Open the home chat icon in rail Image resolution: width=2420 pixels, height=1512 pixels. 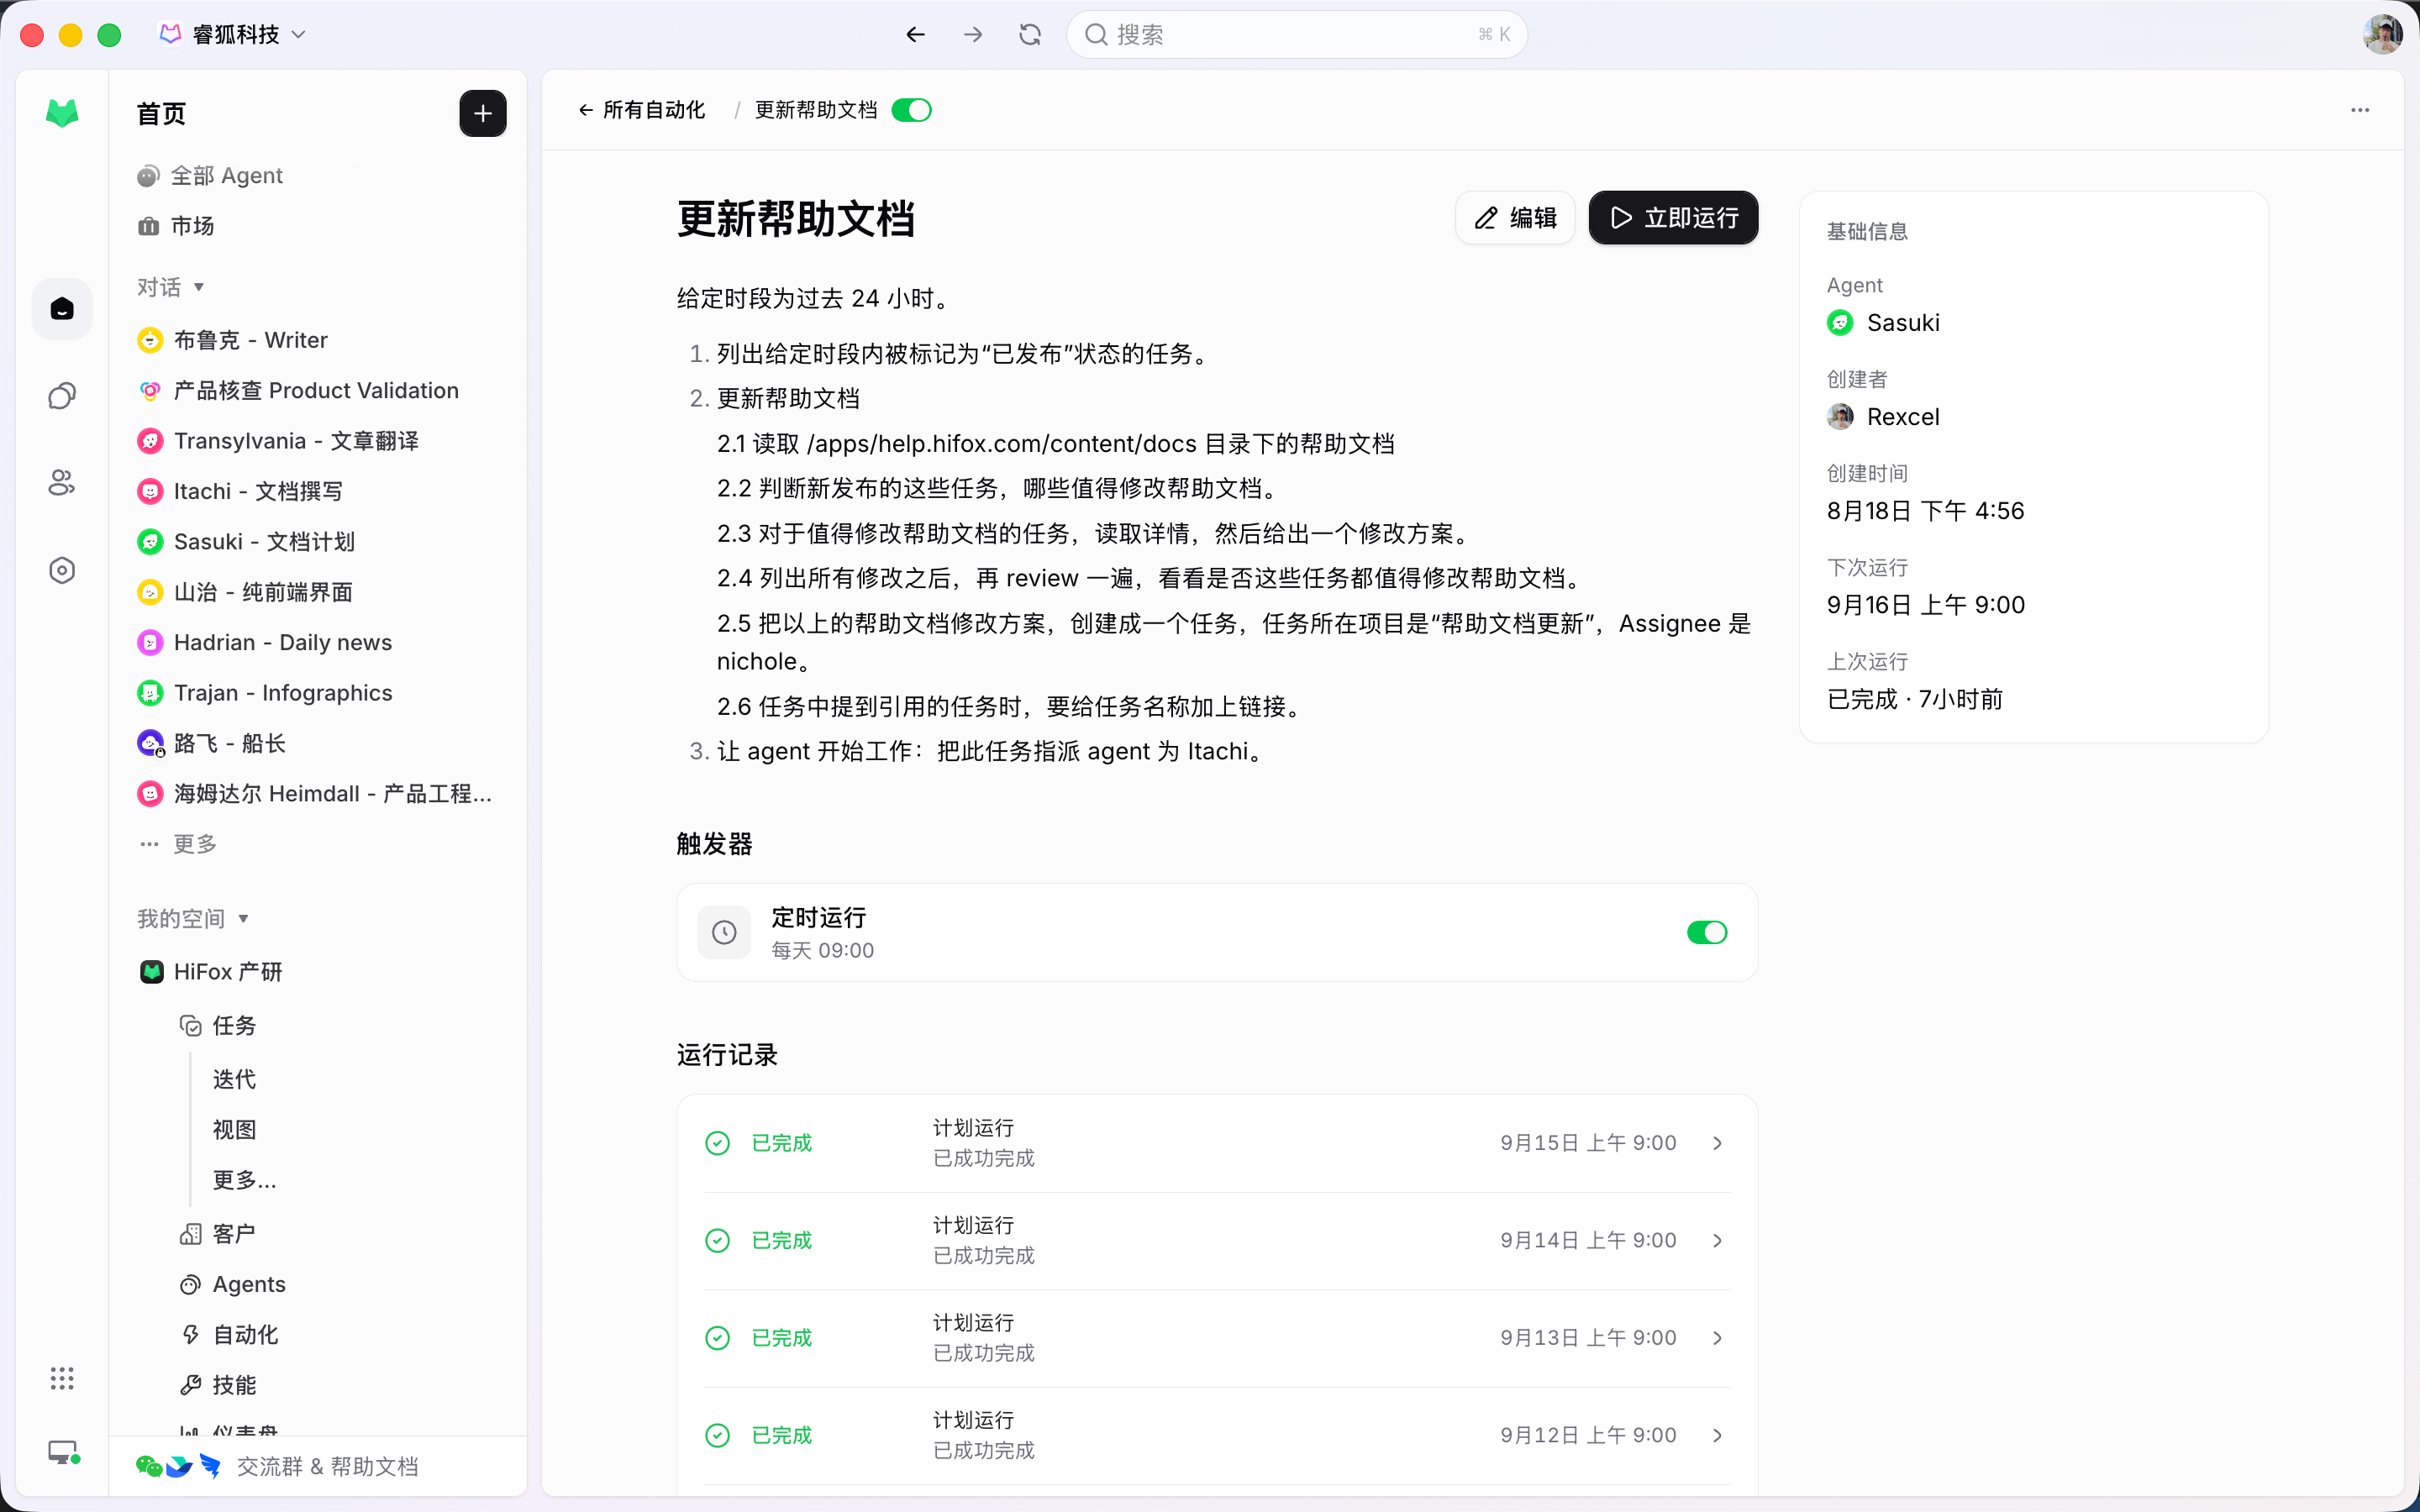pyautogui.click(x=62, y=309)
